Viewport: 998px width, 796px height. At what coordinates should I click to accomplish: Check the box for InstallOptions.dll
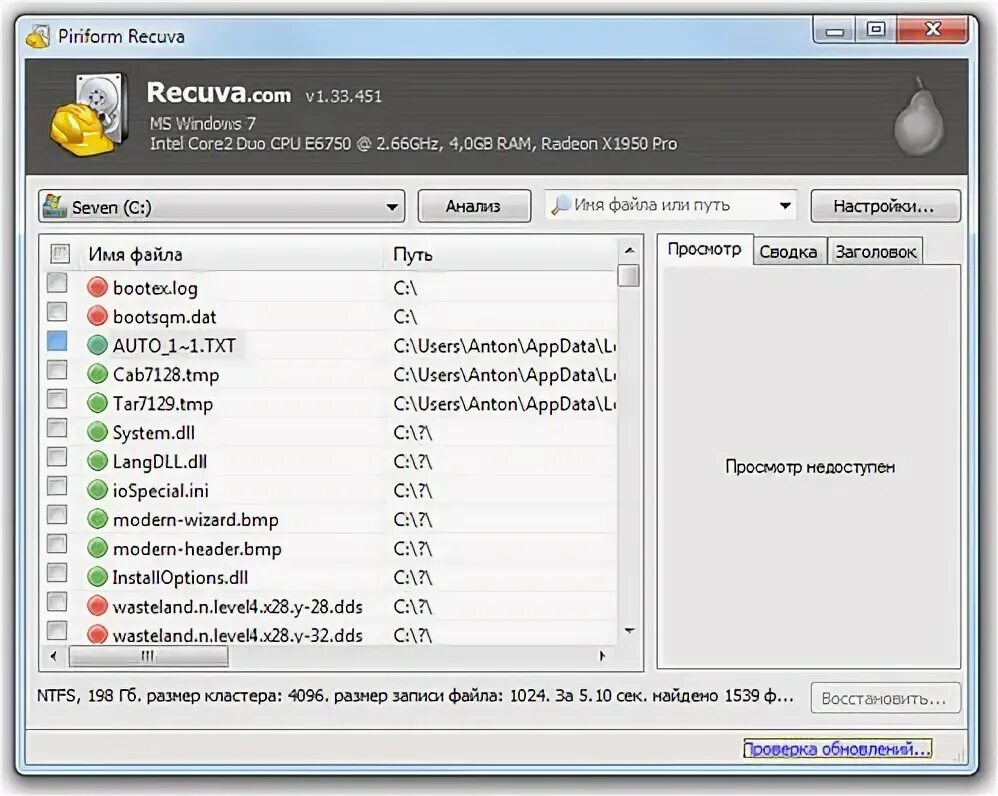(57, 573)
